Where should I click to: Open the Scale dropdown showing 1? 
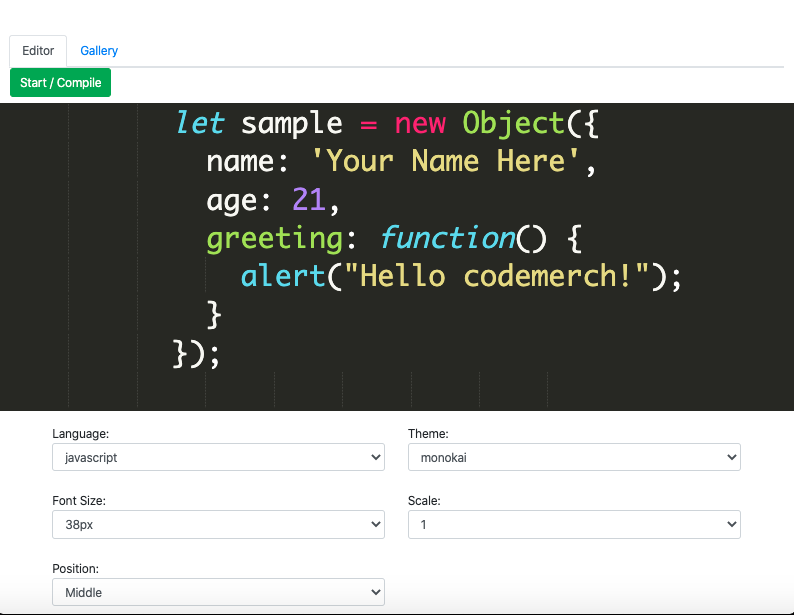click(x=574, y=524)
